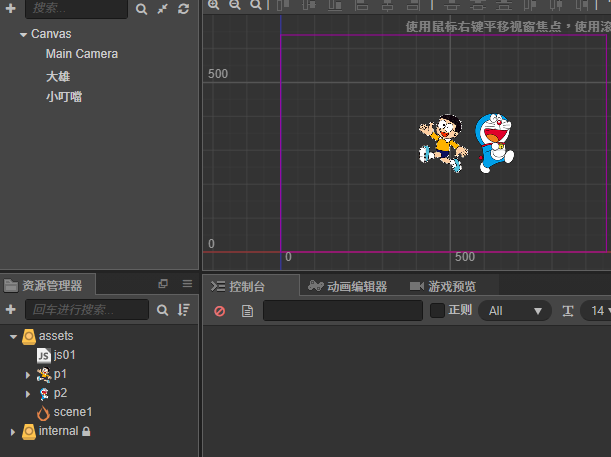This screenshot has width=611, height=457.
Task: Open the console log file
Action: pos(247,311)
